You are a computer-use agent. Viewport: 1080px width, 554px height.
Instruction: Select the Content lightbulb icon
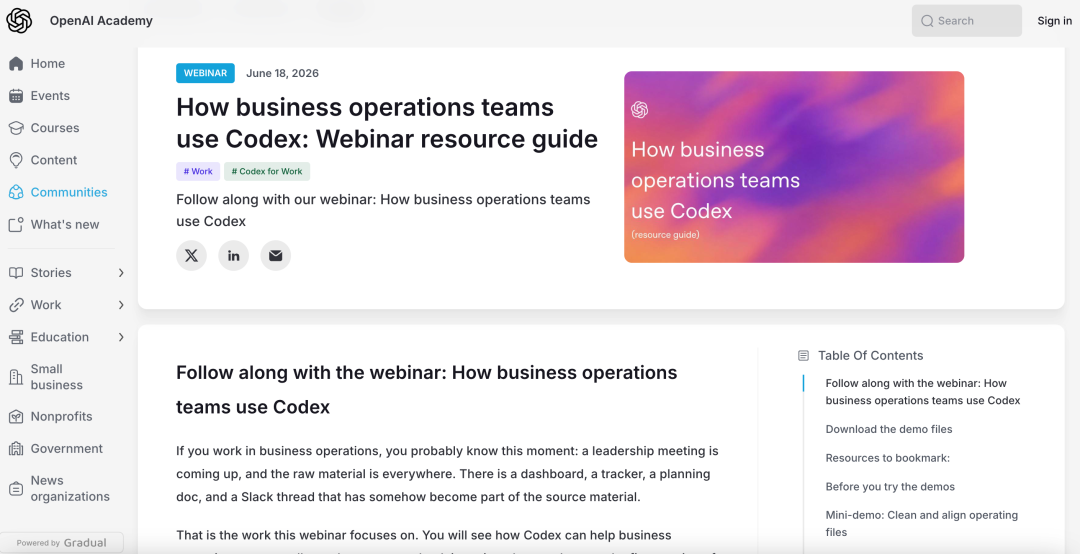(x=16, y=160)
